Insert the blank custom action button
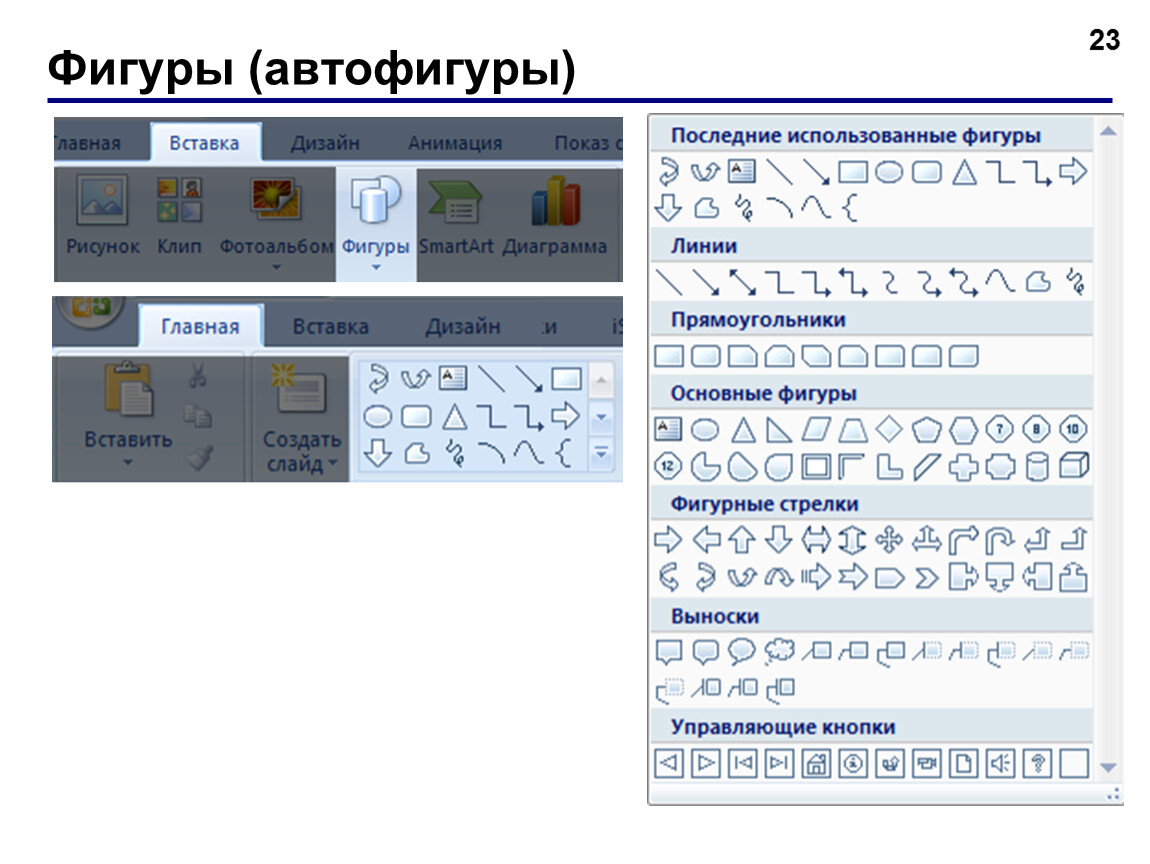This screenshot has height=864, width=1150. 1074,764
